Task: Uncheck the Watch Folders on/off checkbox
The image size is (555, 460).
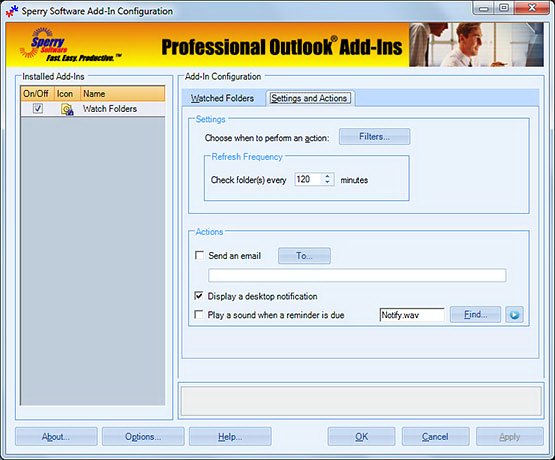Action: [x=38, y=108]
